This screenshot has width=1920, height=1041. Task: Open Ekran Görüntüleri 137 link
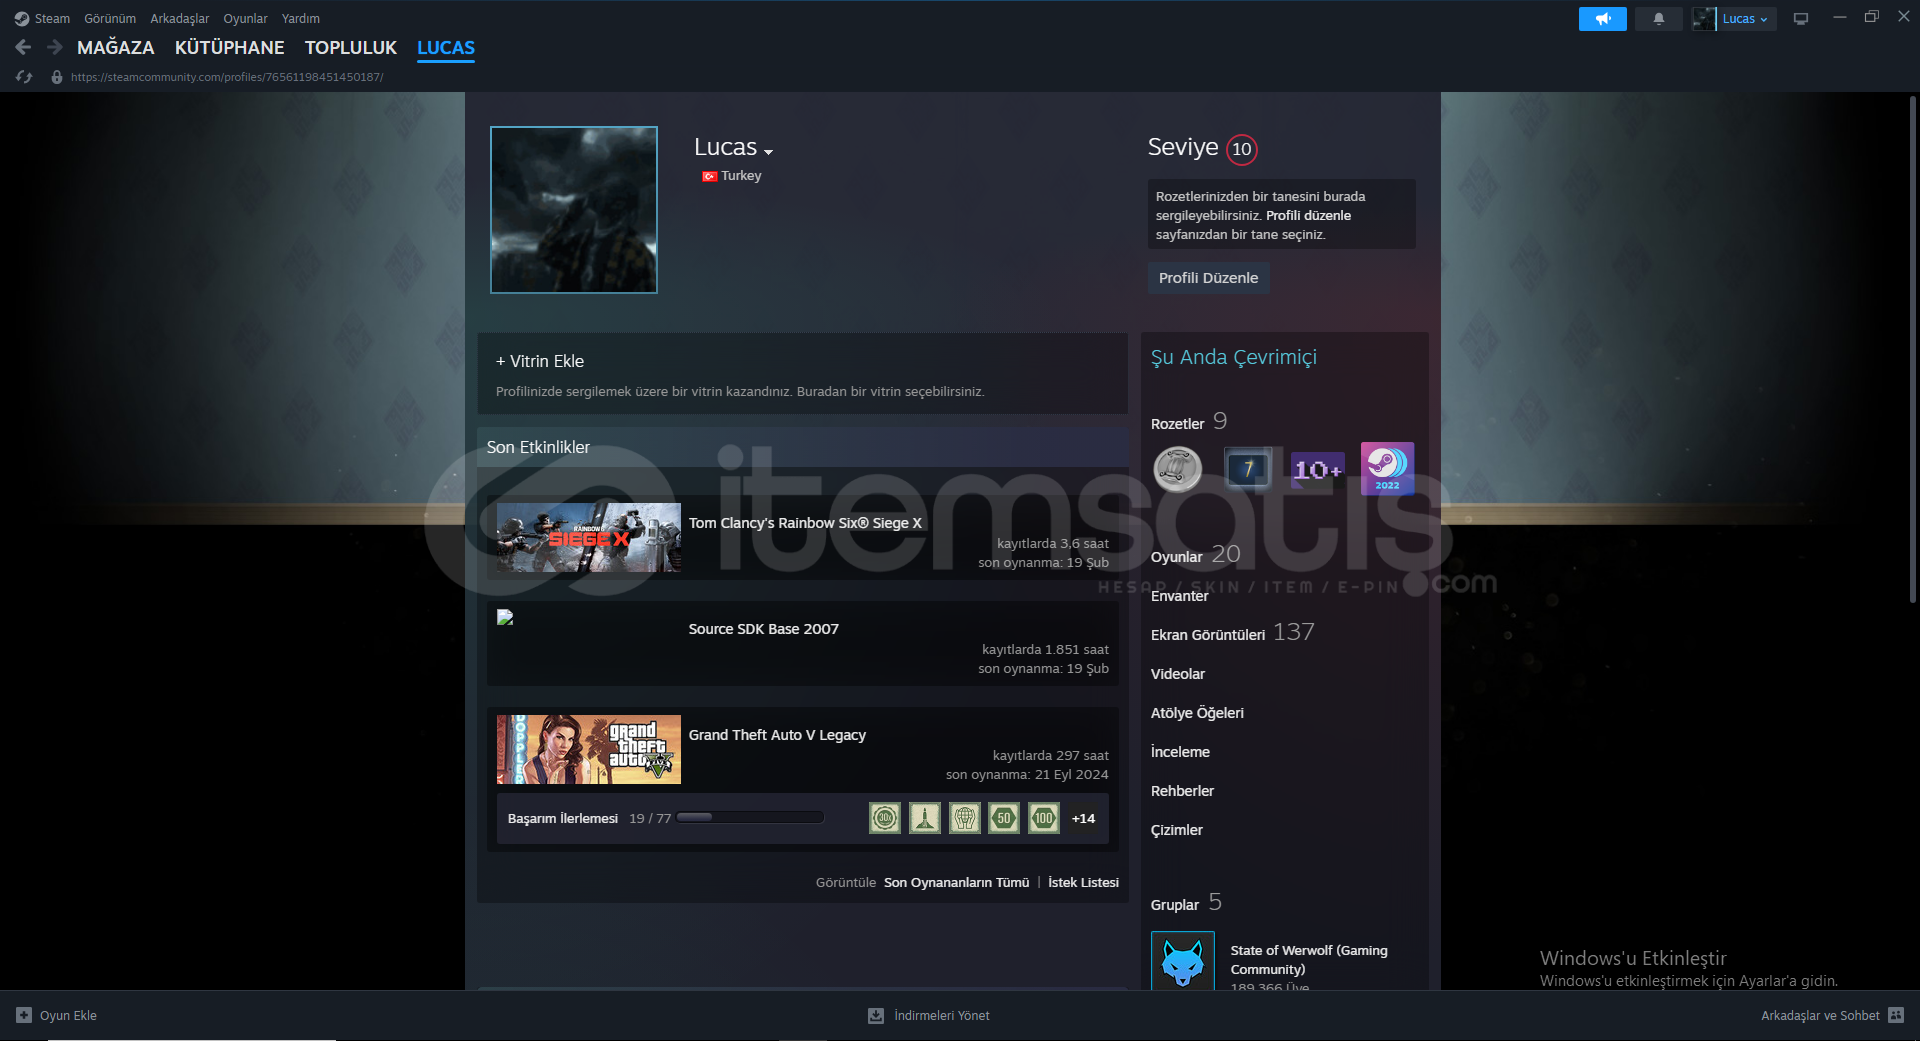[1233, 633]
